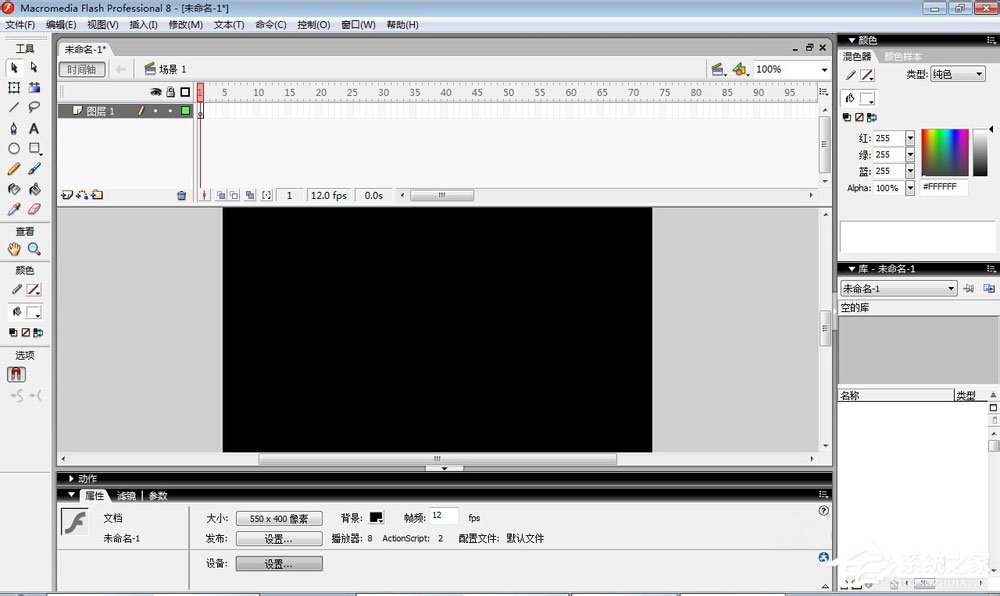Open the 类型 color type dropdown
Image resolution: width=1000 pixels, height=596 pixels.
(x=958, y=73)
